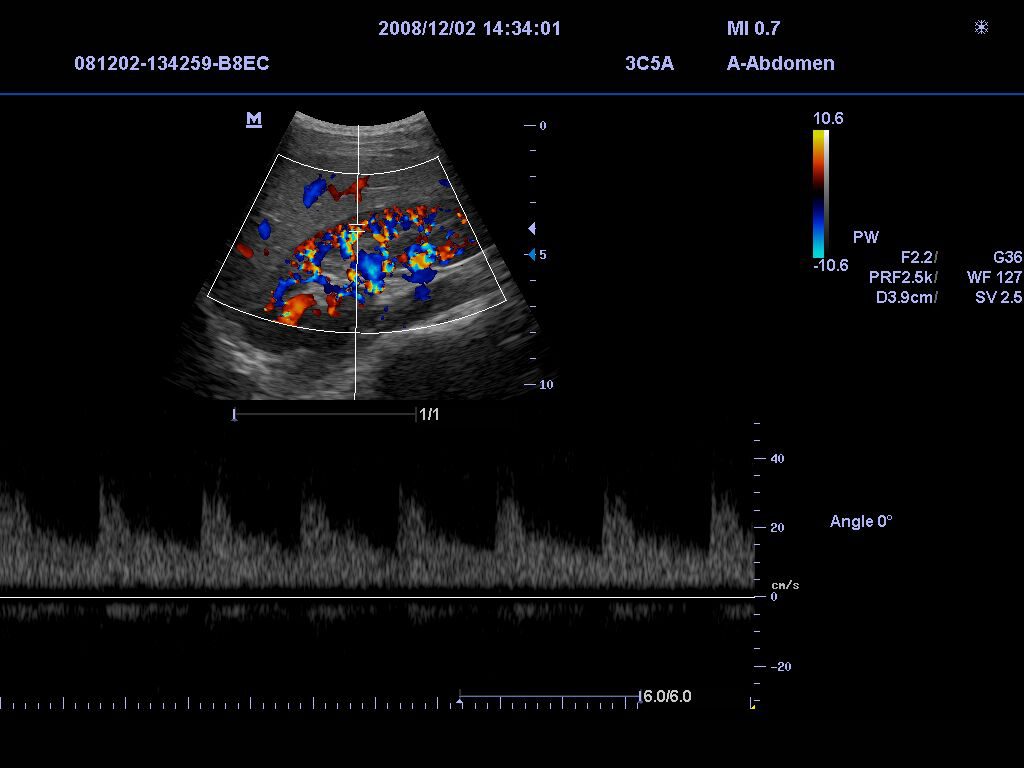Click the G36 gain parameter
The height and width of the screenshot is (768, 1024).
1006,257
